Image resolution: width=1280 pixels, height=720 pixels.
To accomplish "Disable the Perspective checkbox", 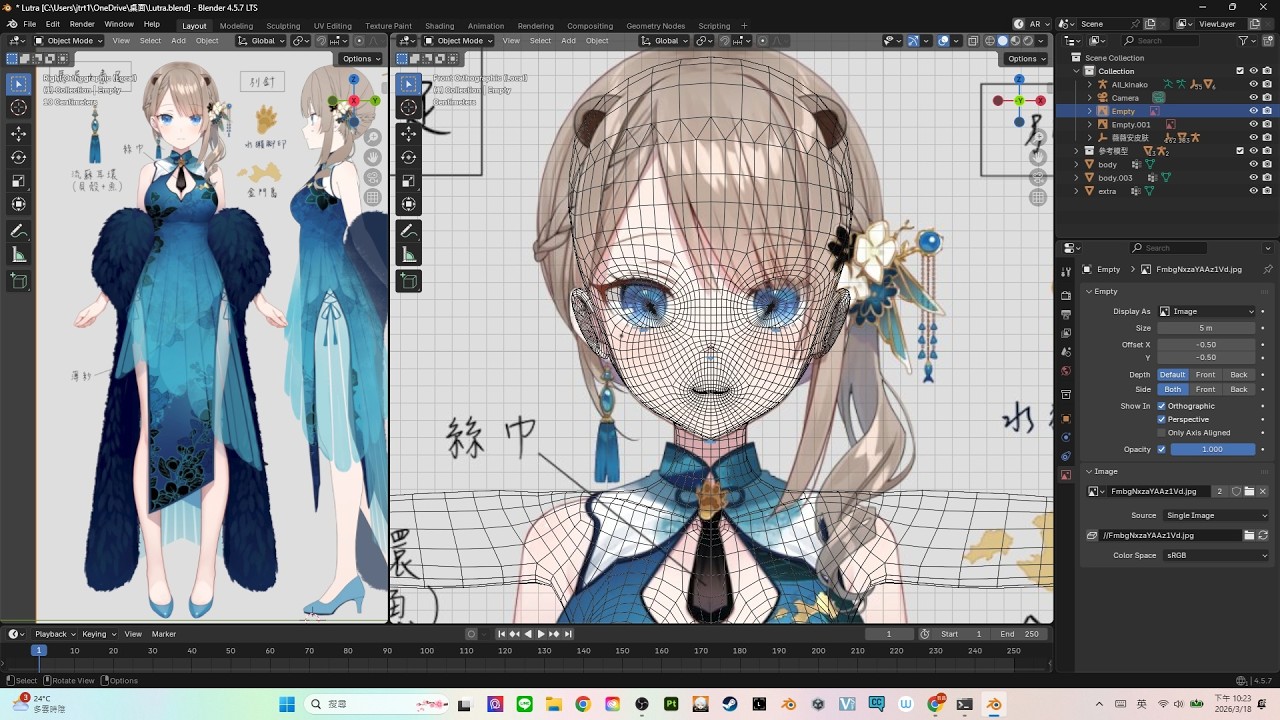I will pyautogui.click(x=1161, y=419).
